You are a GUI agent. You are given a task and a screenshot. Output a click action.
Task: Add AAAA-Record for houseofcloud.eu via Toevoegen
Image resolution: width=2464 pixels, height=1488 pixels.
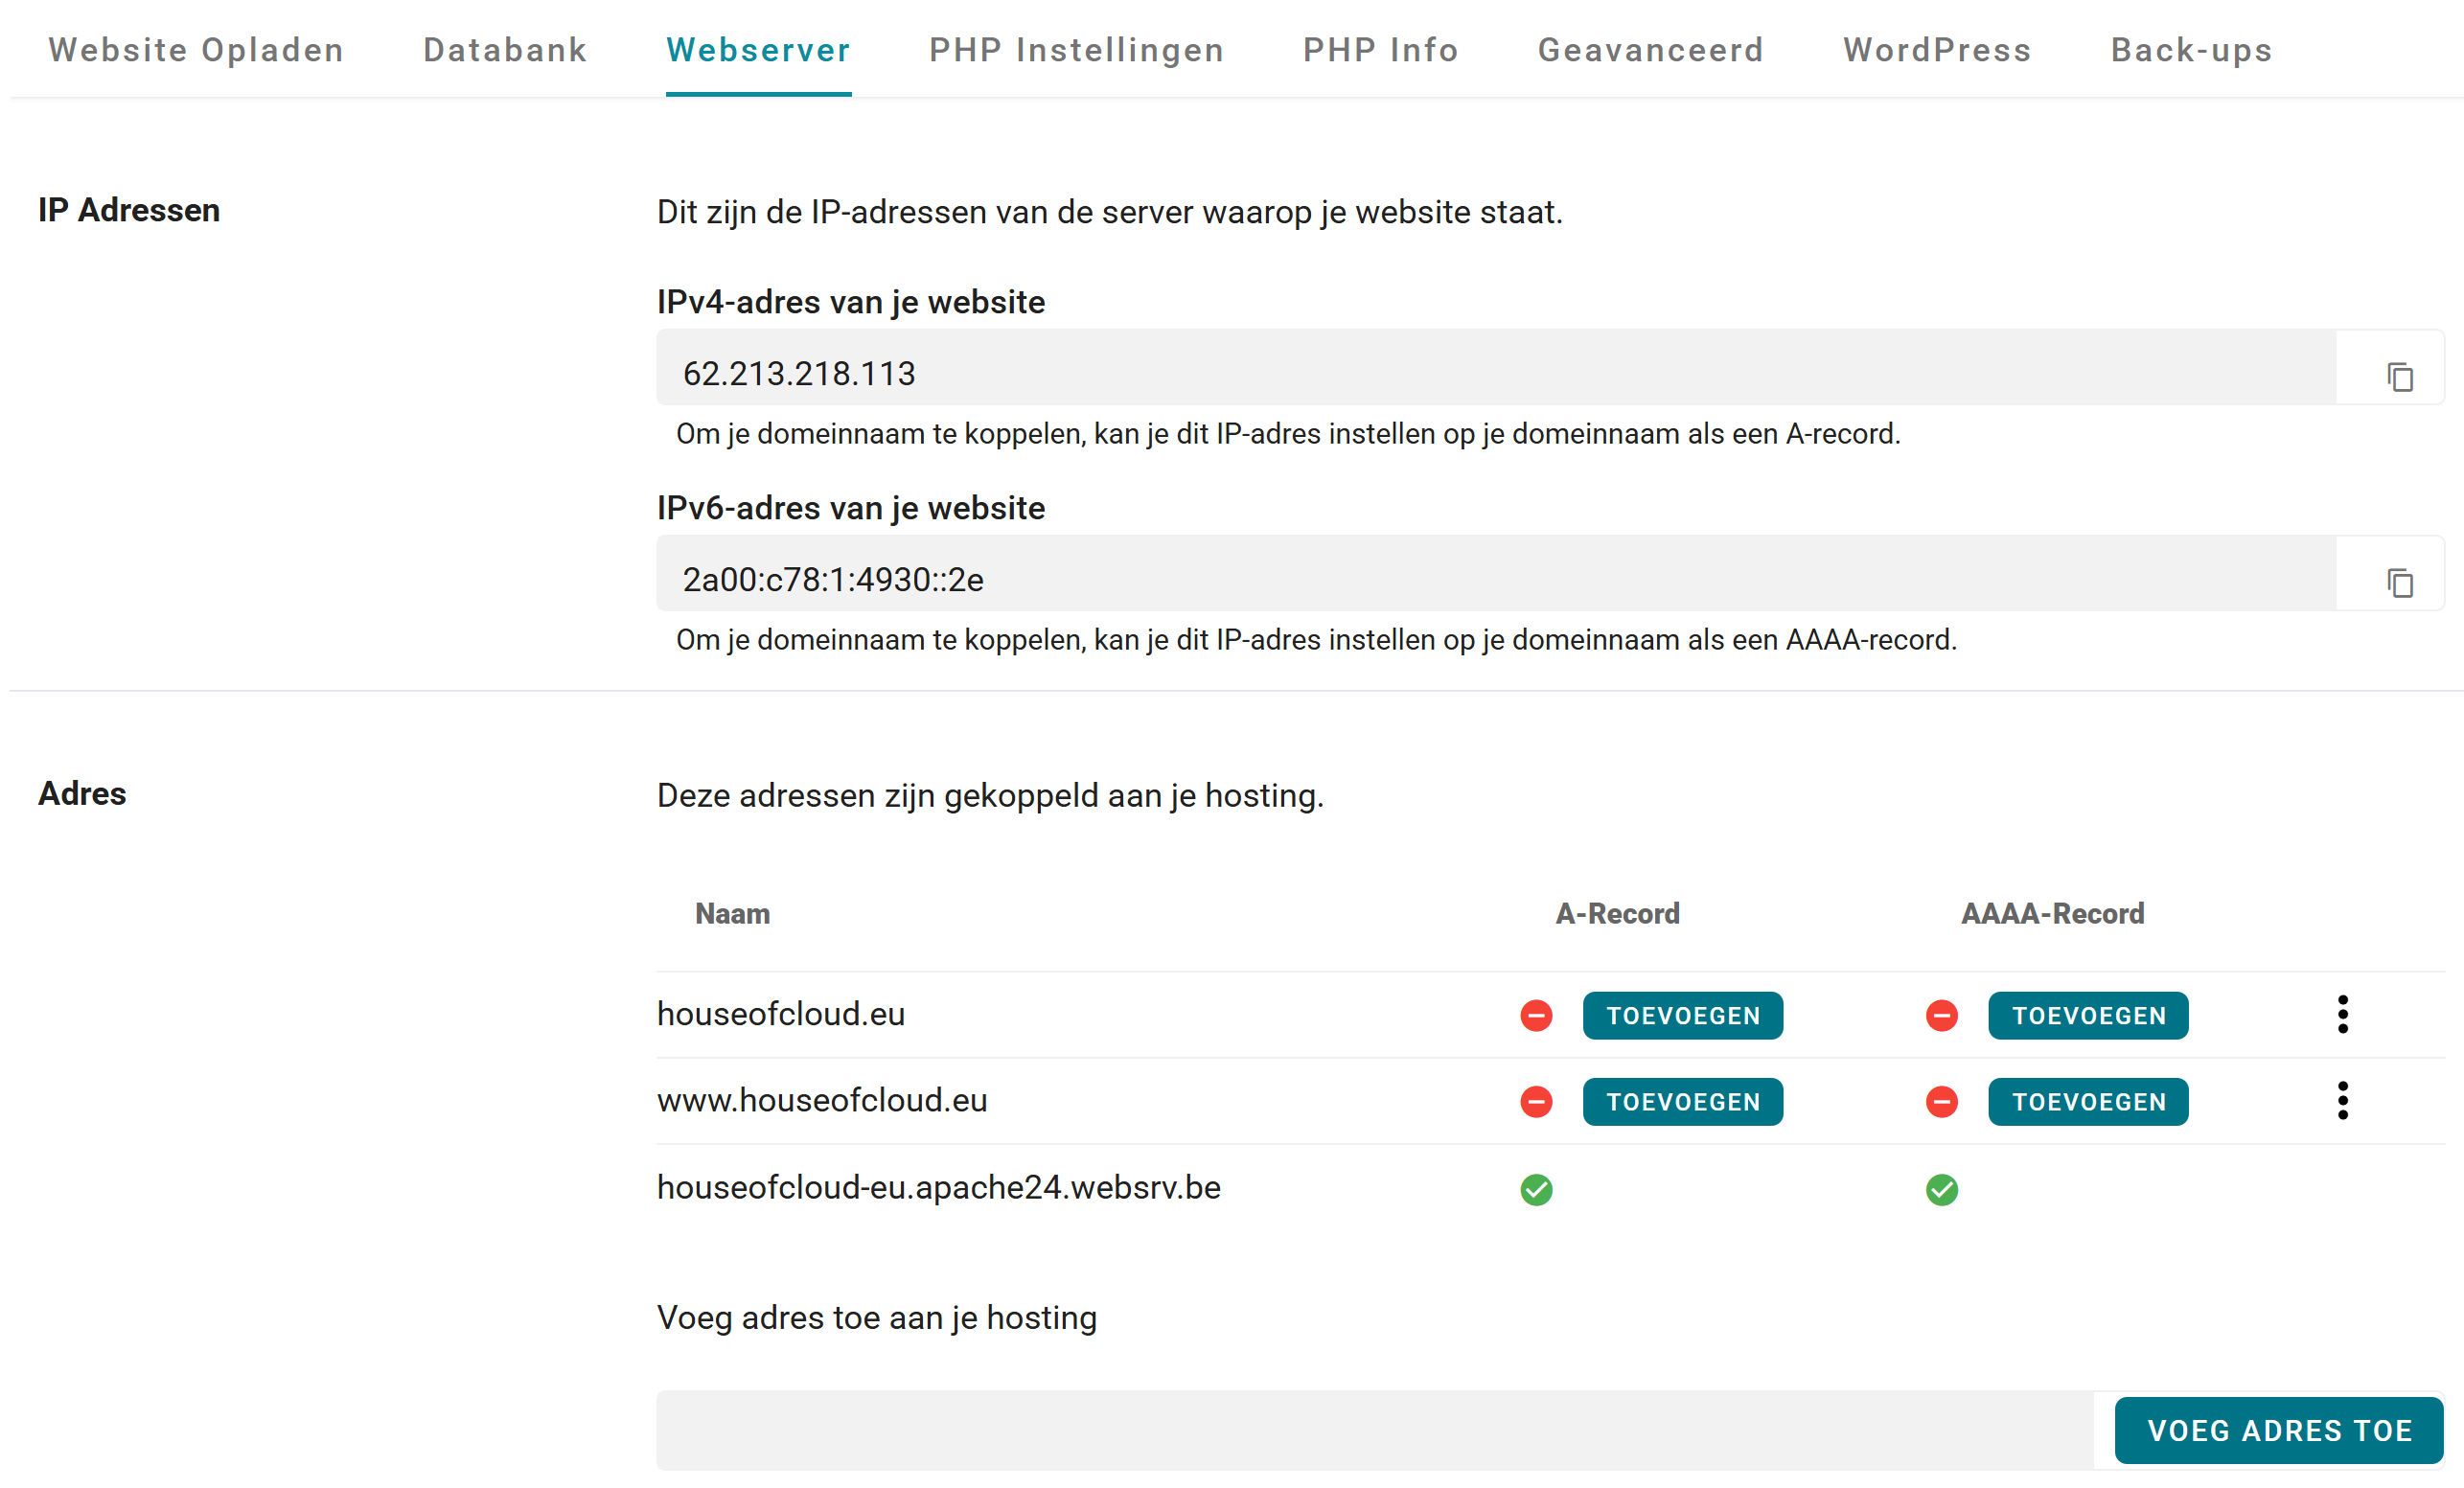[2088, 1015]
